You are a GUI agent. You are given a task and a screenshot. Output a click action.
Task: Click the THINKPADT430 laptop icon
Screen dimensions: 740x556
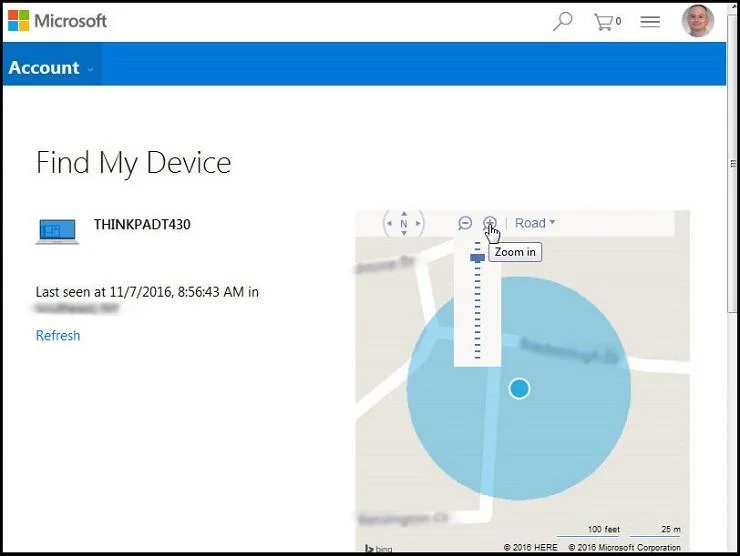(58, 231)
